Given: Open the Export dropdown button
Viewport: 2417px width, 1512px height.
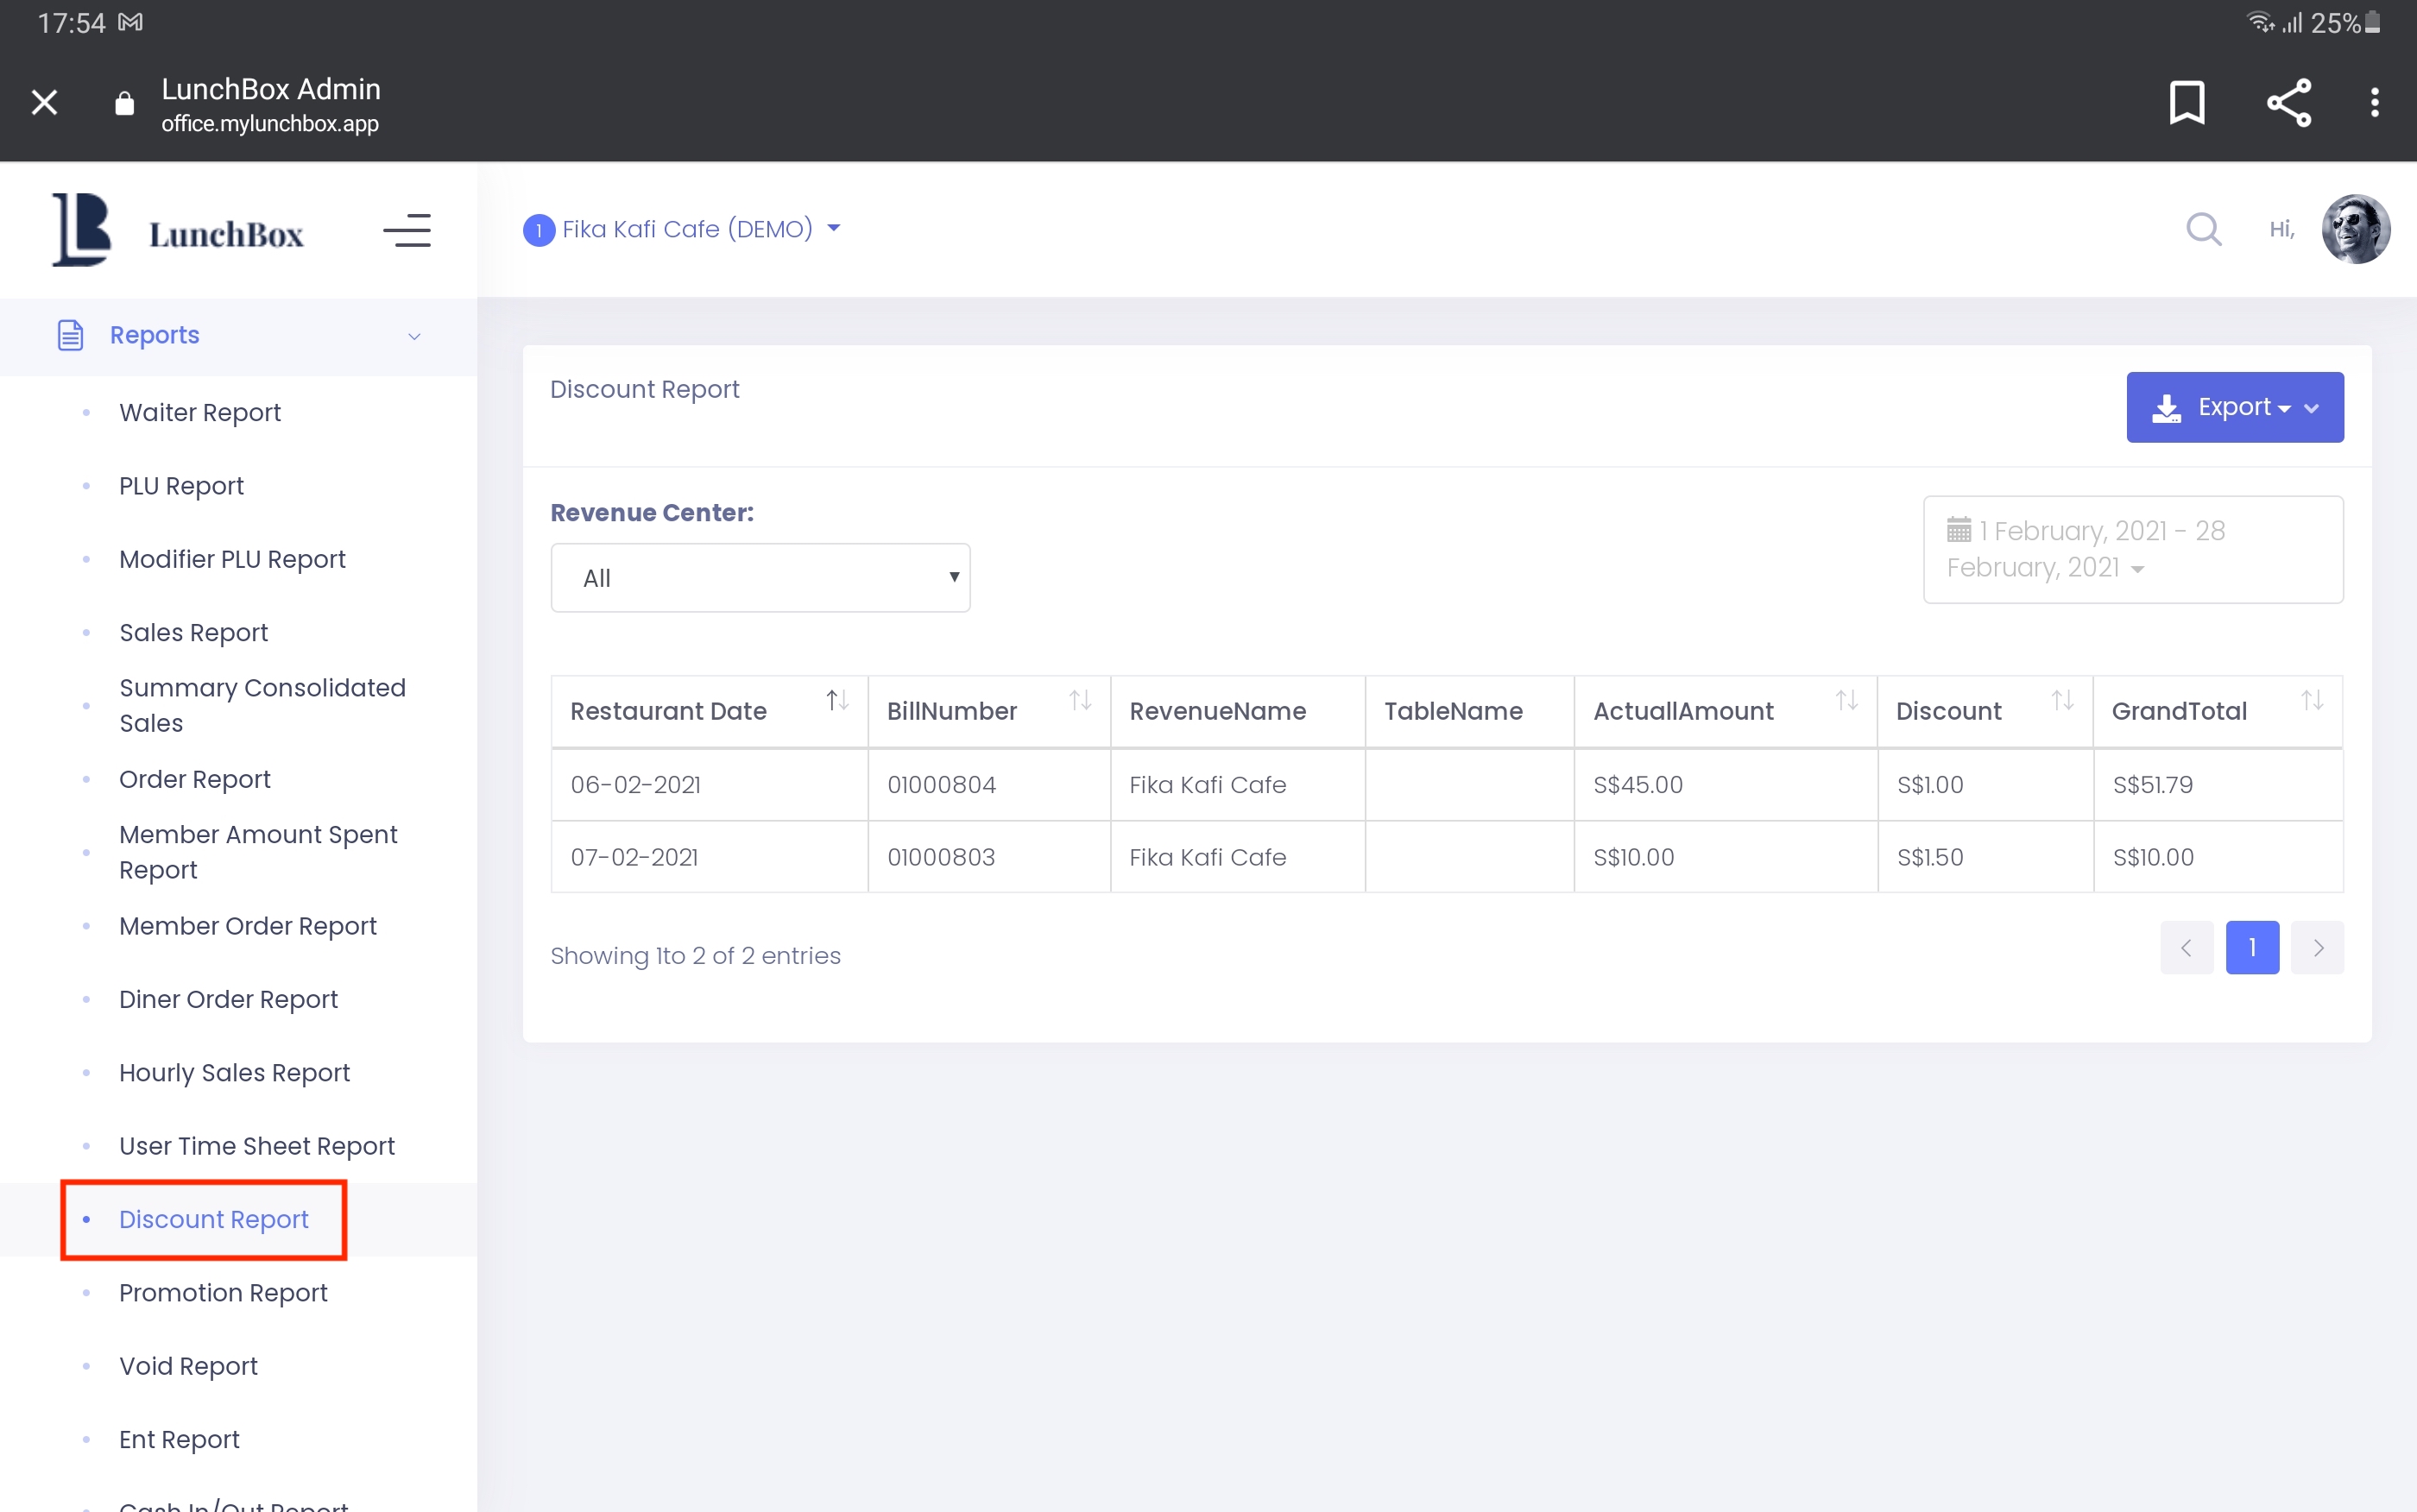Looking at the screenshot, I should [x=2234, y=407].
